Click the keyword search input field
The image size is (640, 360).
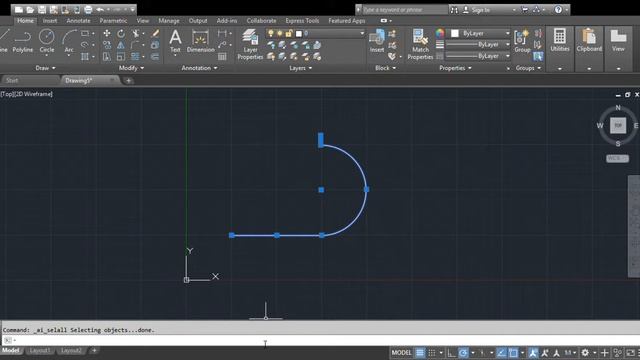pos(404,10)
